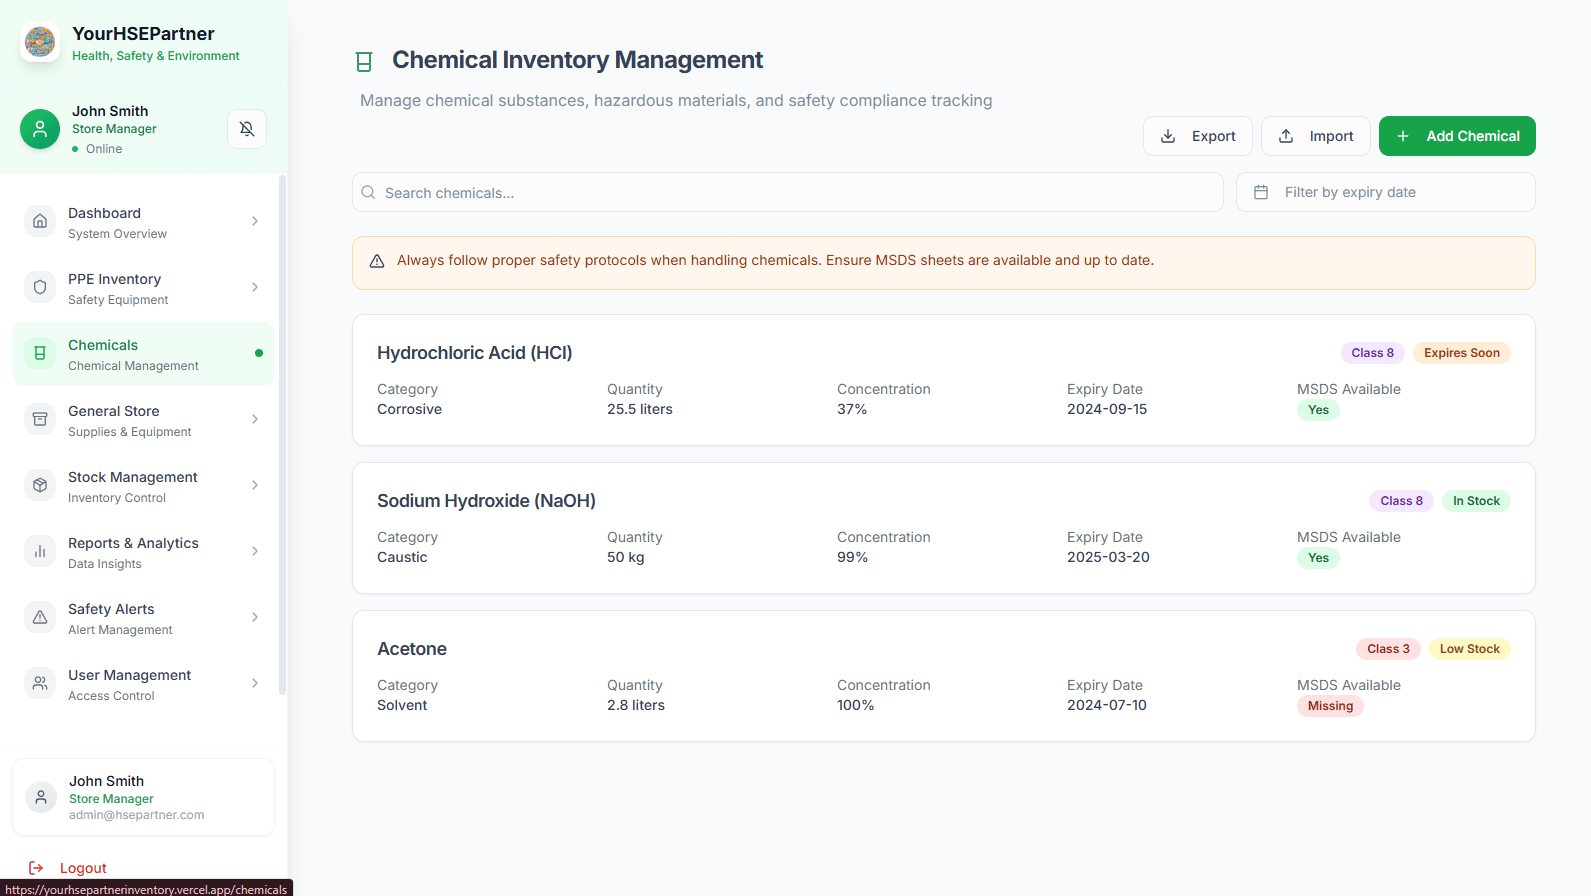Image resolution: width=1591 pixels, height=896 pixels.
Task: Expand the Dashboard chevron arrow
Action: (x=255, y=221)
